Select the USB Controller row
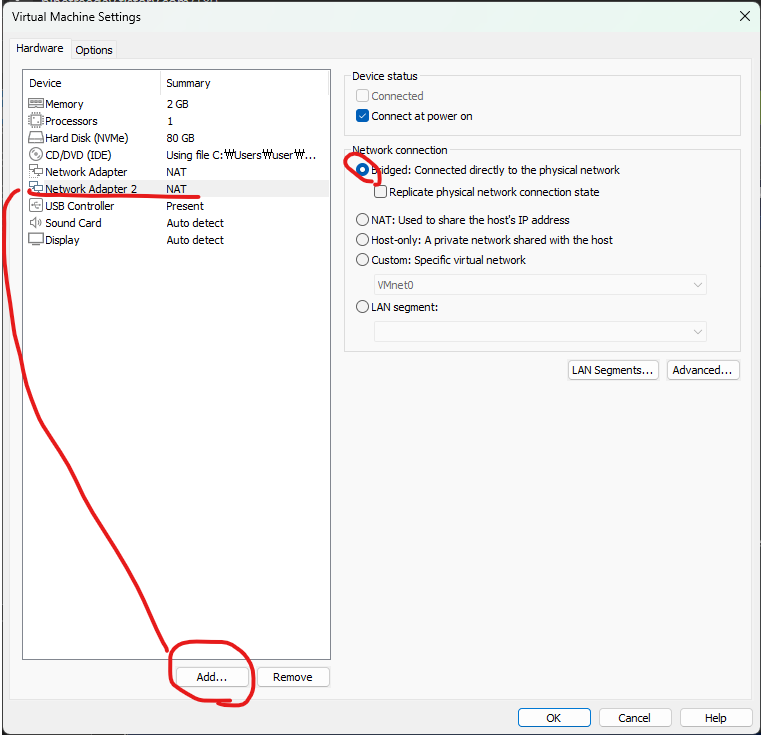Viewport: 761px width, 735px height. pos(178,205)
